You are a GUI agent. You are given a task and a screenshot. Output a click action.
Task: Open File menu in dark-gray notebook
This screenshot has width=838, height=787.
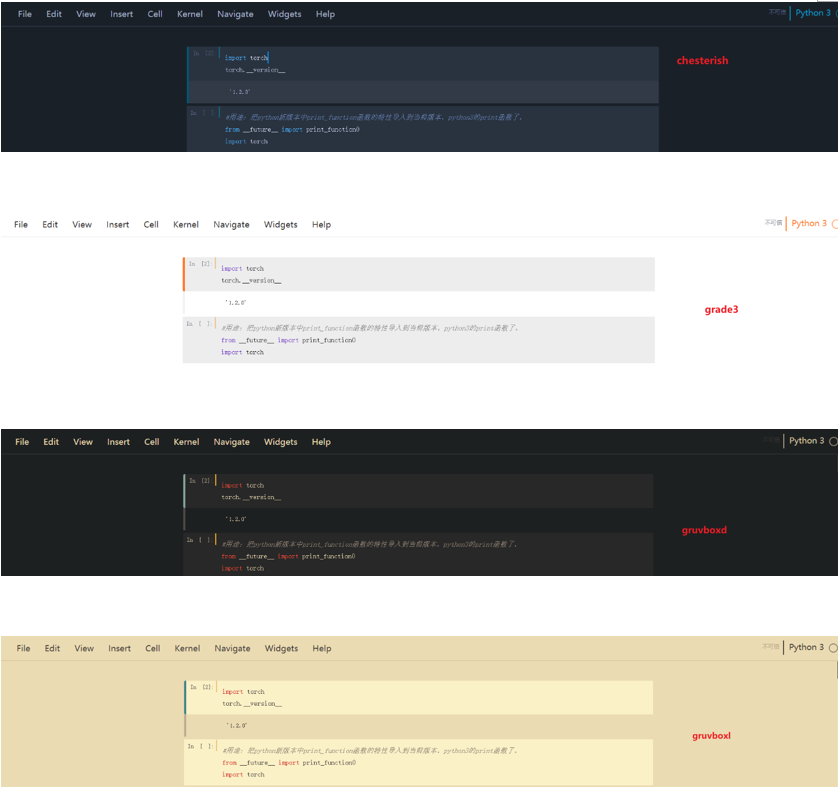coord(22,442)
